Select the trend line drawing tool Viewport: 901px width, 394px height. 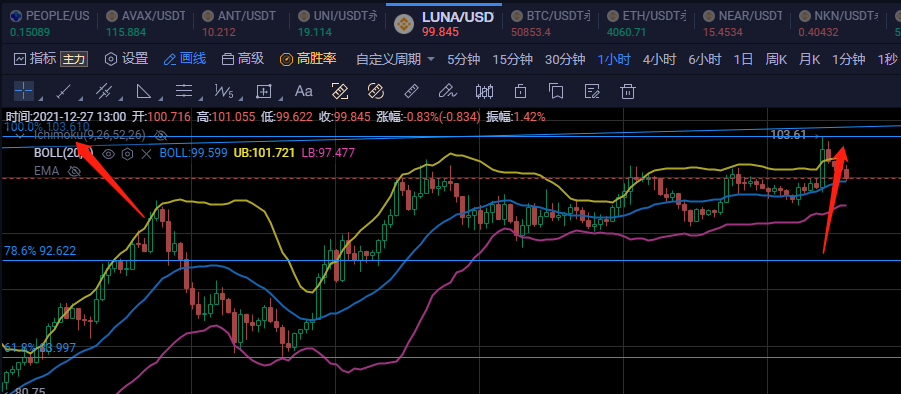coord(63,91)
